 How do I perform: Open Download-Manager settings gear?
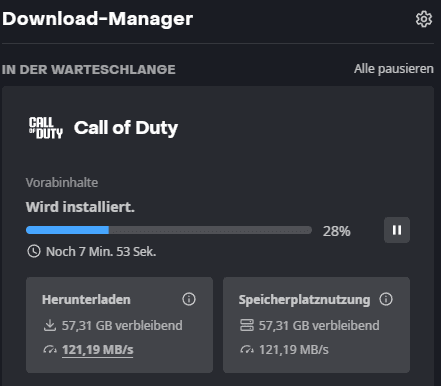(x=424, y=19)
